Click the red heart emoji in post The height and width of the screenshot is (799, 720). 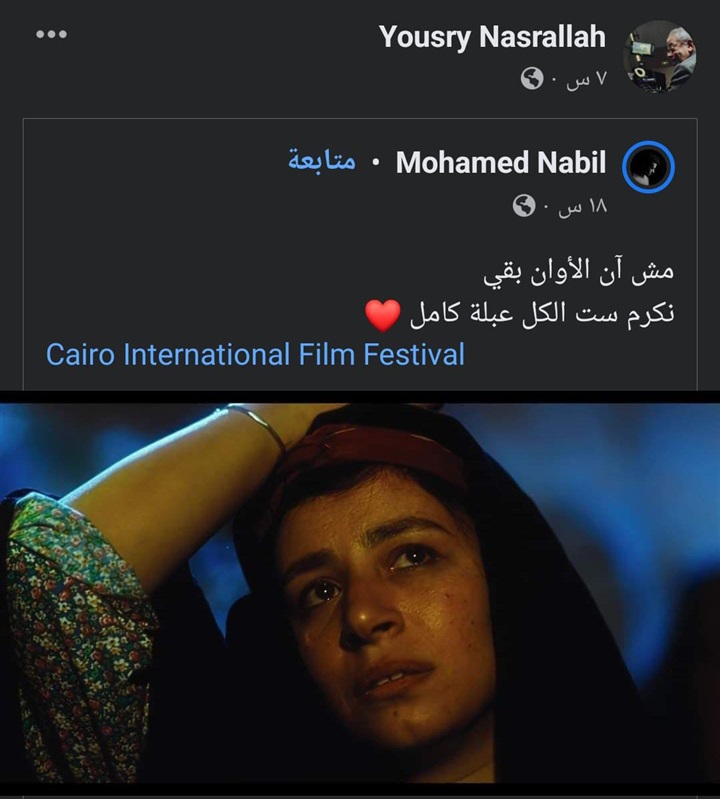point(383,315)
